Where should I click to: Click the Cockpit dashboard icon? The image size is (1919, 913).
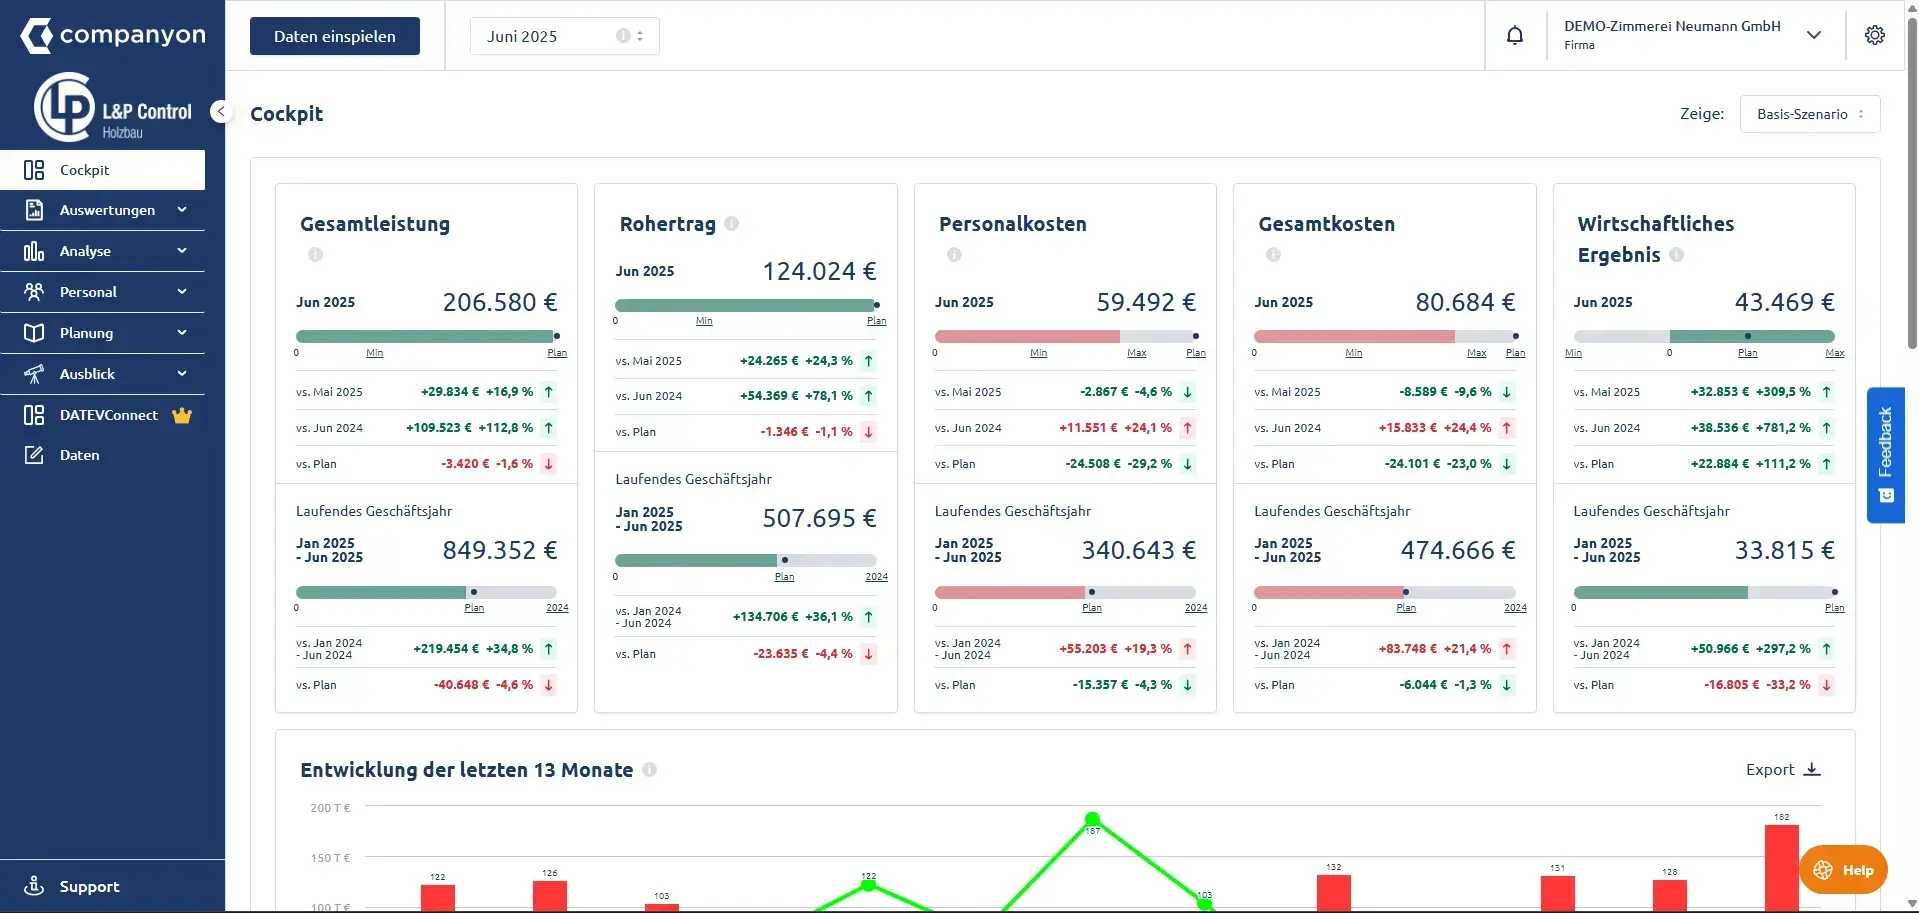(34, 170)
